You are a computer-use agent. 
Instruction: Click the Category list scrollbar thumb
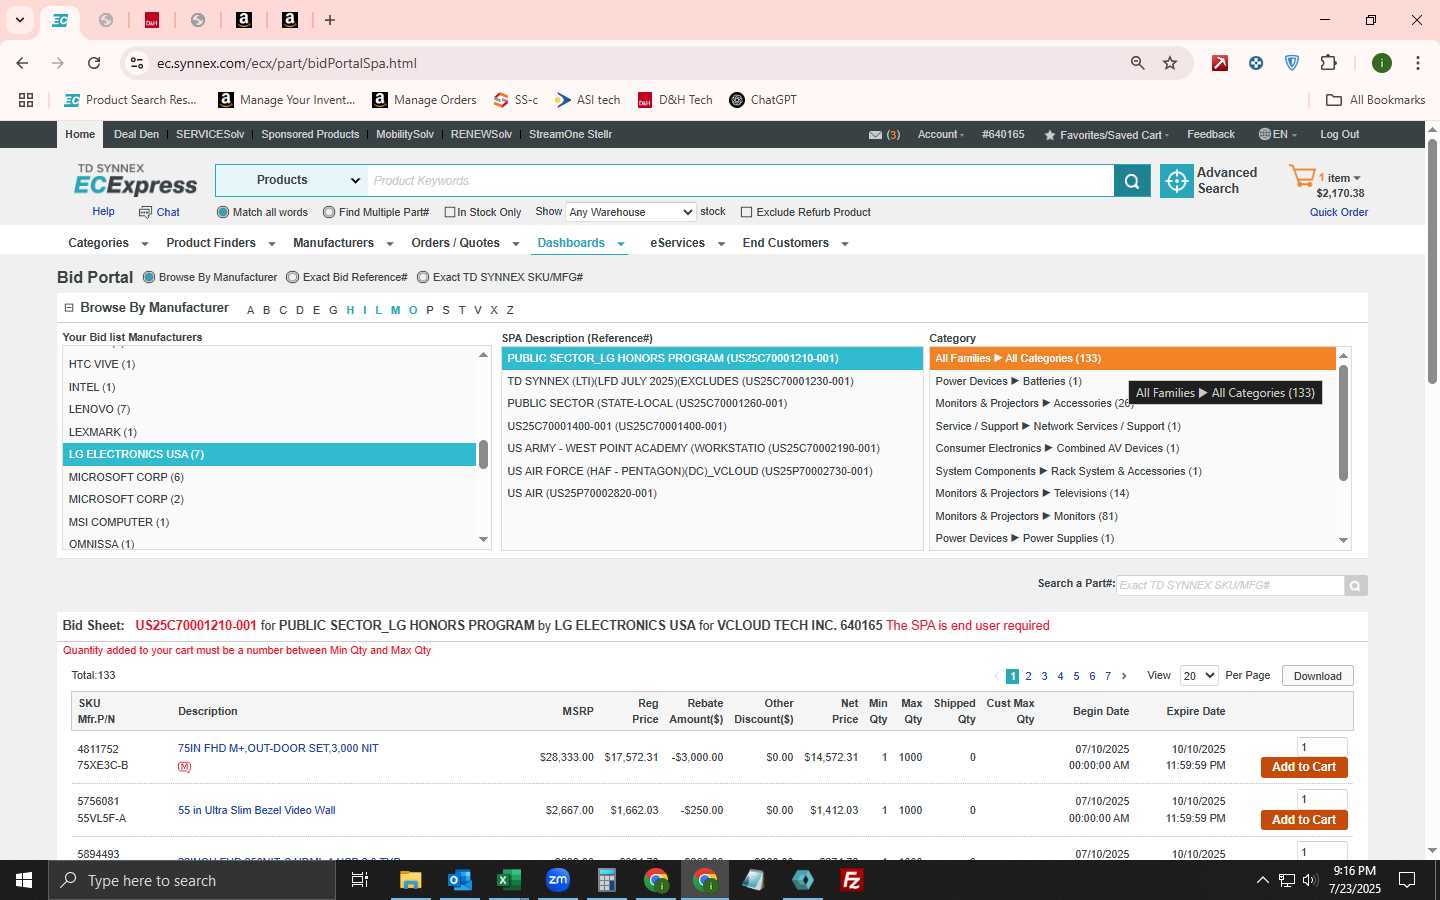point(1343,423)
